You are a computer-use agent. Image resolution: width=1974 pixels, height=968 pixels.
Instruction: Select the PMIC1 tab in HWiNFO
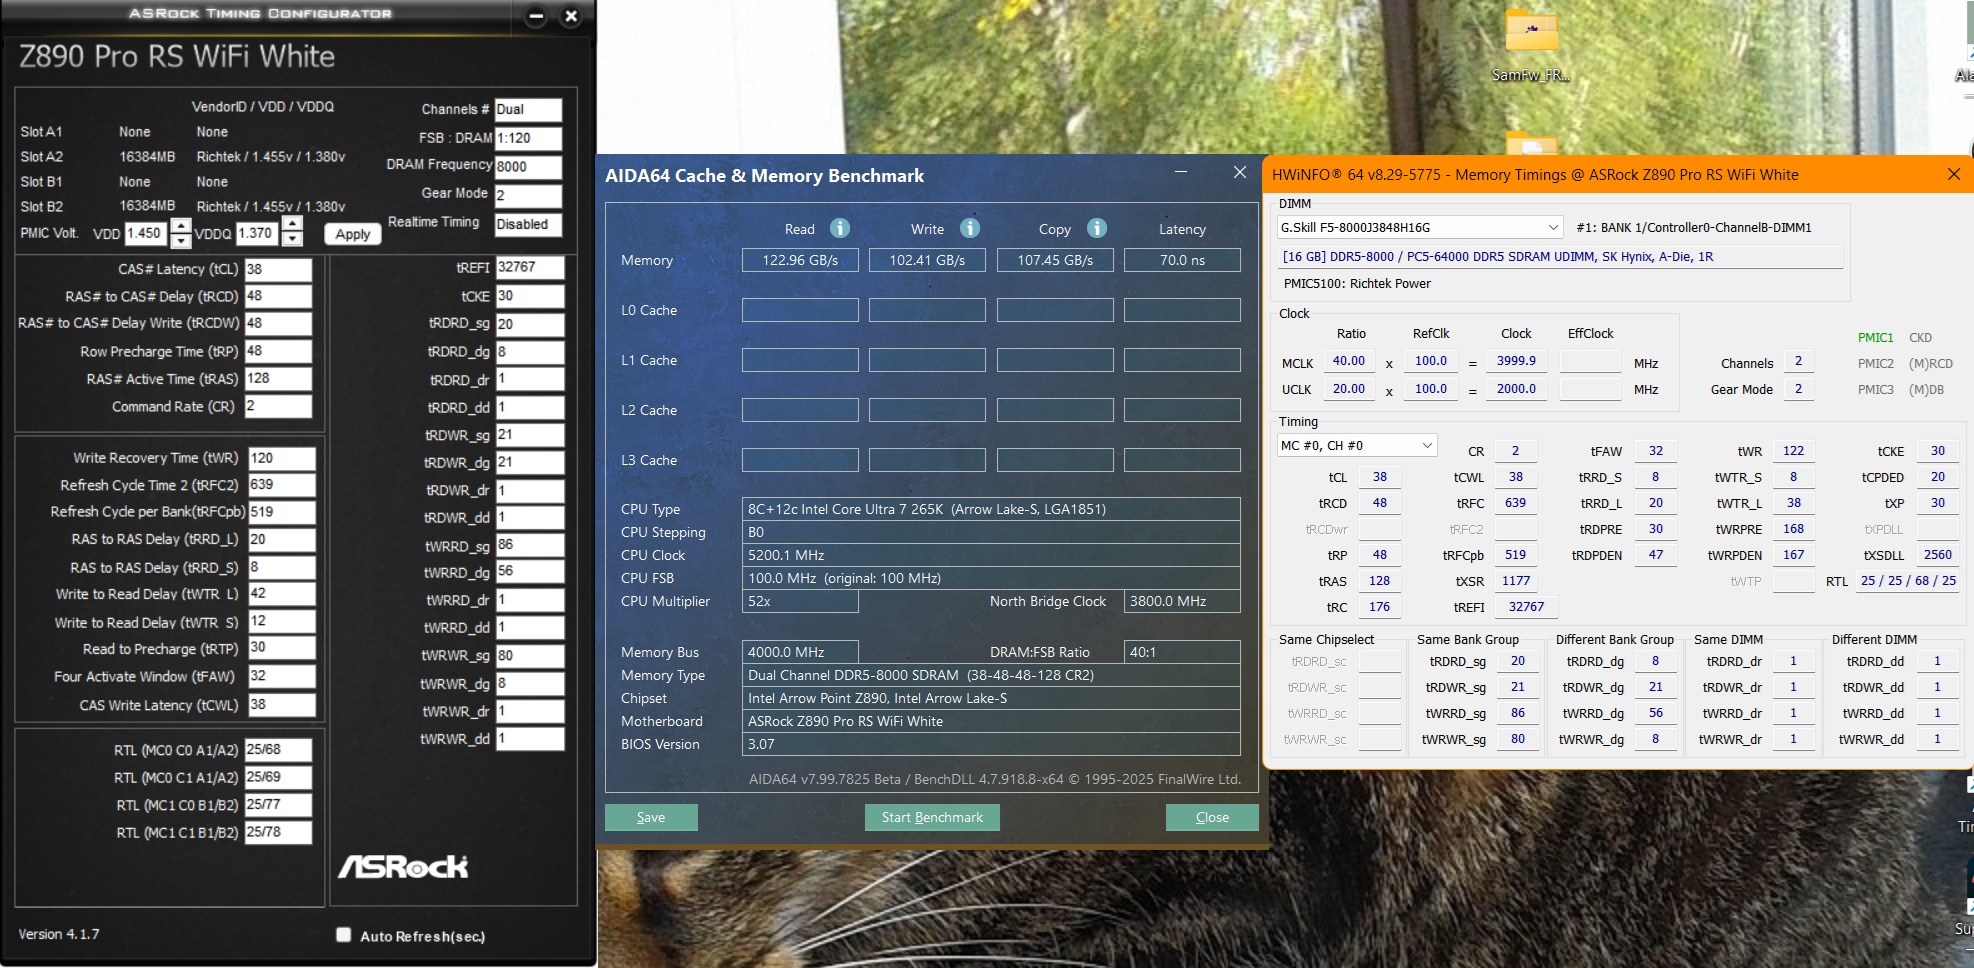[x=1875, y=338]
